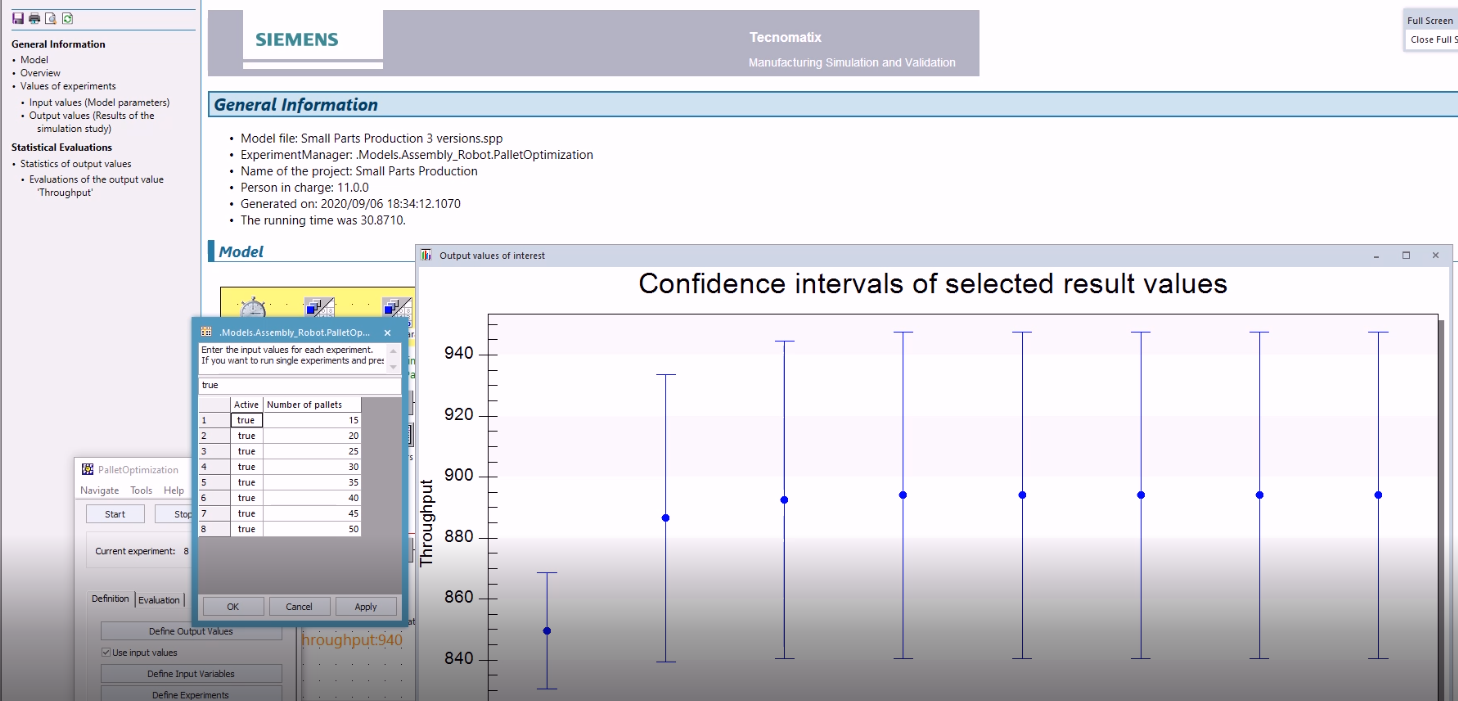Select the pallets cell with value 20

tap(312, 436)
